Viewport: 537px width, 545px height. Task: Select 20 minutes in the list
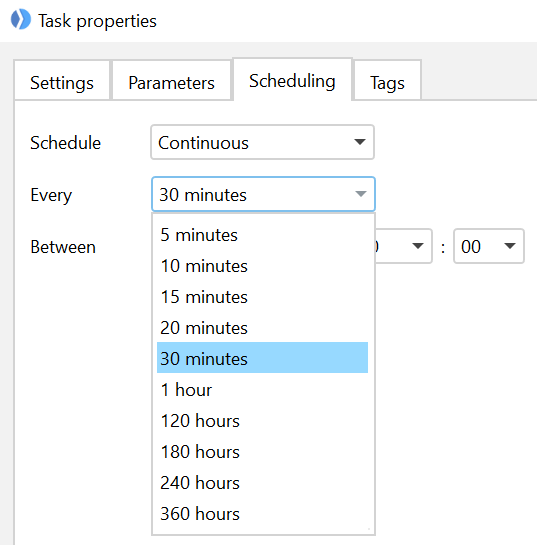262,328
